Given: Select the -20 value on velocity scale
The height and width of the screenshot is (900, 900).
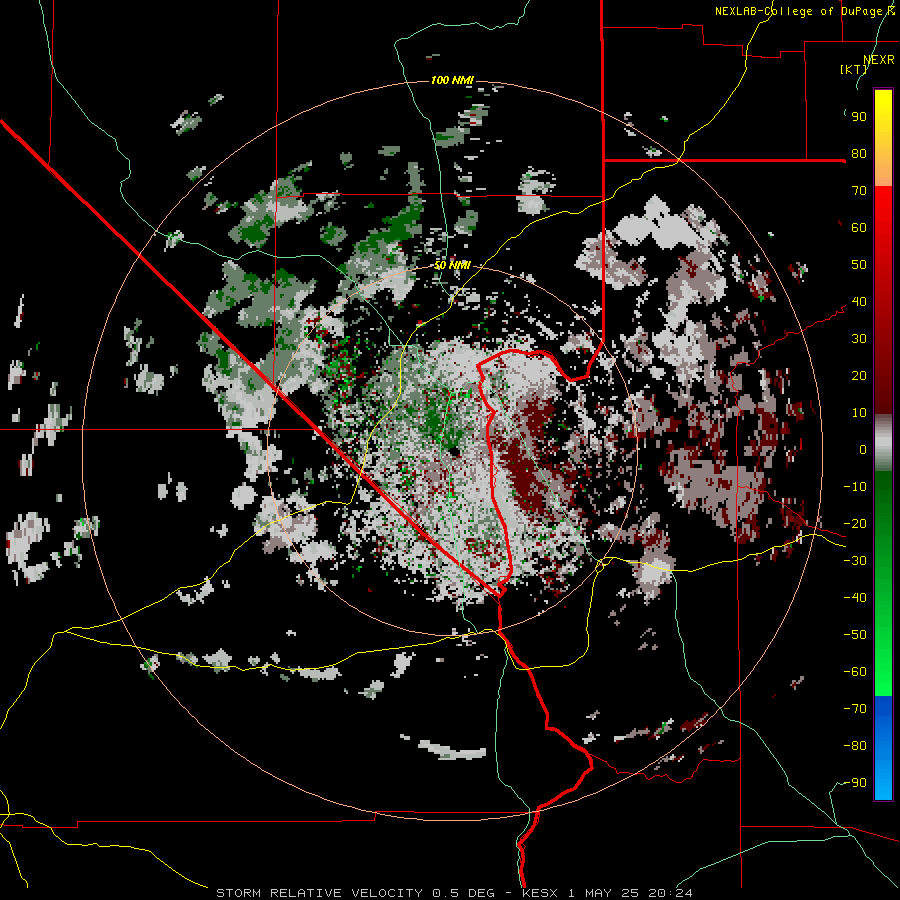Looking at the screenshot, I should 855,524.
